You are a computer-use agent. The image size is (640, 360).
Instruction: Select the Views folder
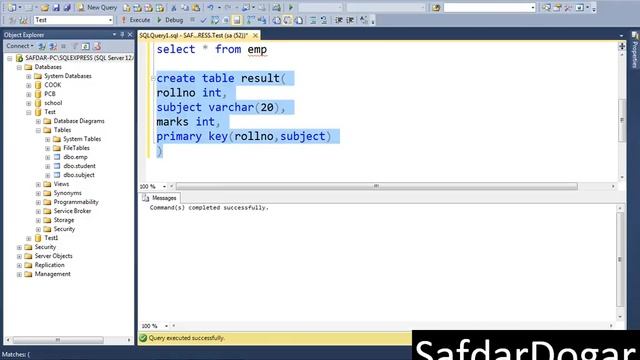[x=61, y=184]
